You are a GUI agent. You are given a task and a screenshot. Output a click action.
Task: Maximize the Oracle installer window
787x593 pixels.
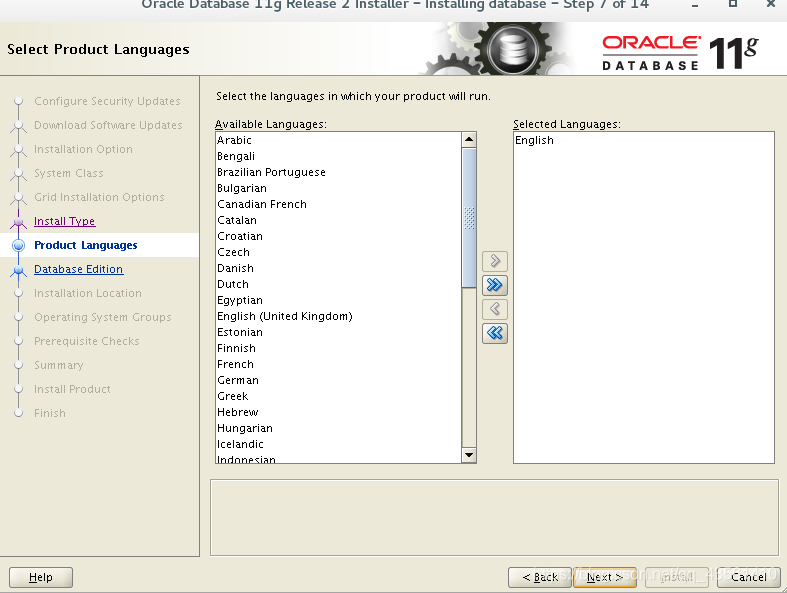pos(733,4)
